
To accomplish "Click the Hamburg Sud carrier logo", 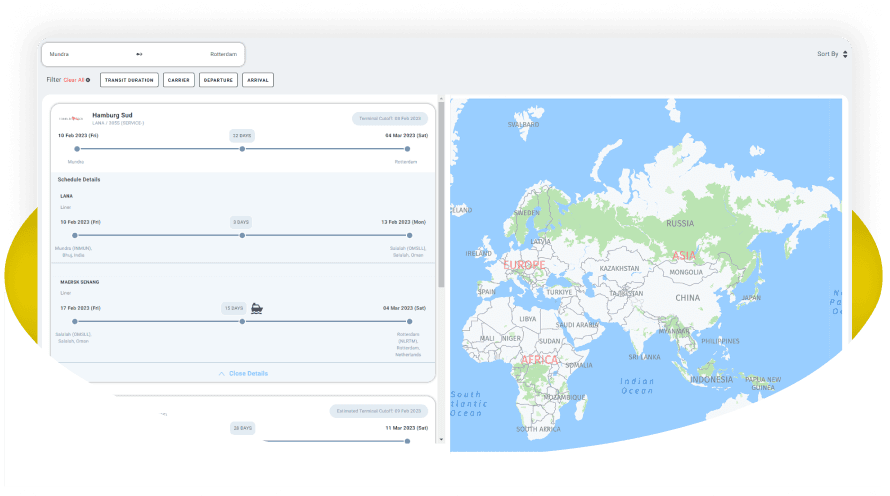I will [x=73, y=118].
